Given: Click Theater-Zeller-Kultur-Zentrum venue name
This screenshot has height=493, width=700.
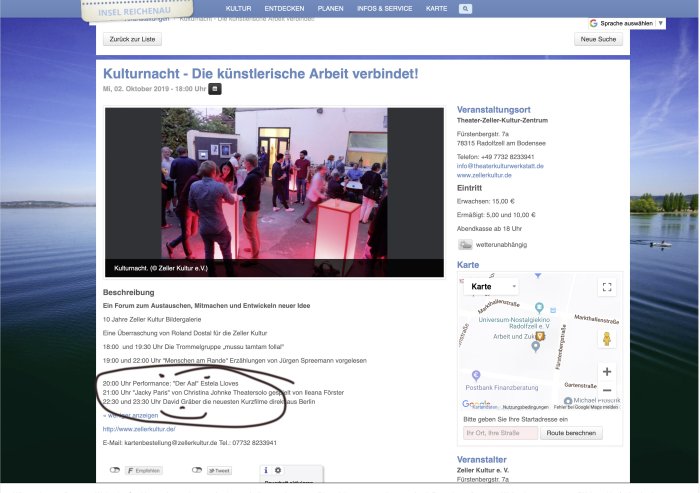Looking at the screenshot, I should [502, 120].
